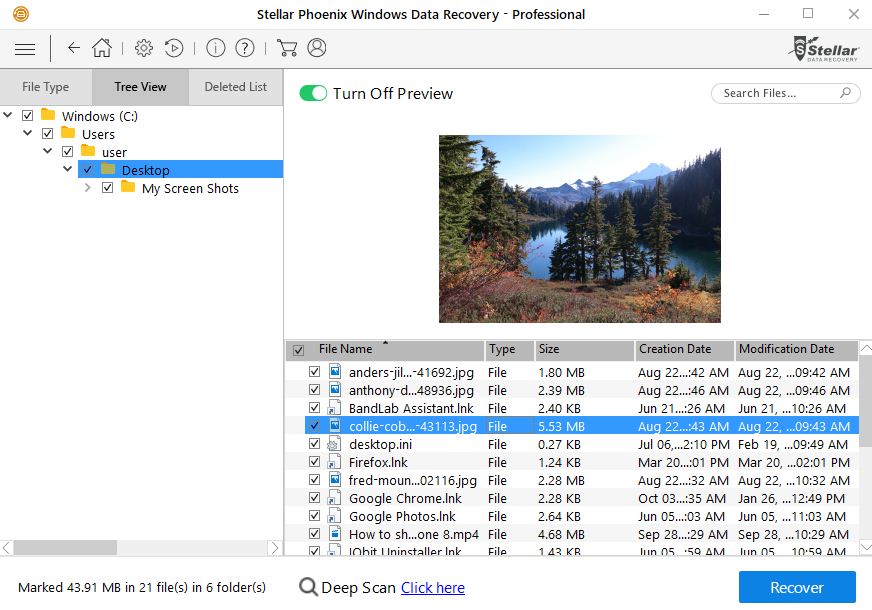872x610 pixels.
Task: Click the sort arrow on File Name column
Action: click(385, 342)
